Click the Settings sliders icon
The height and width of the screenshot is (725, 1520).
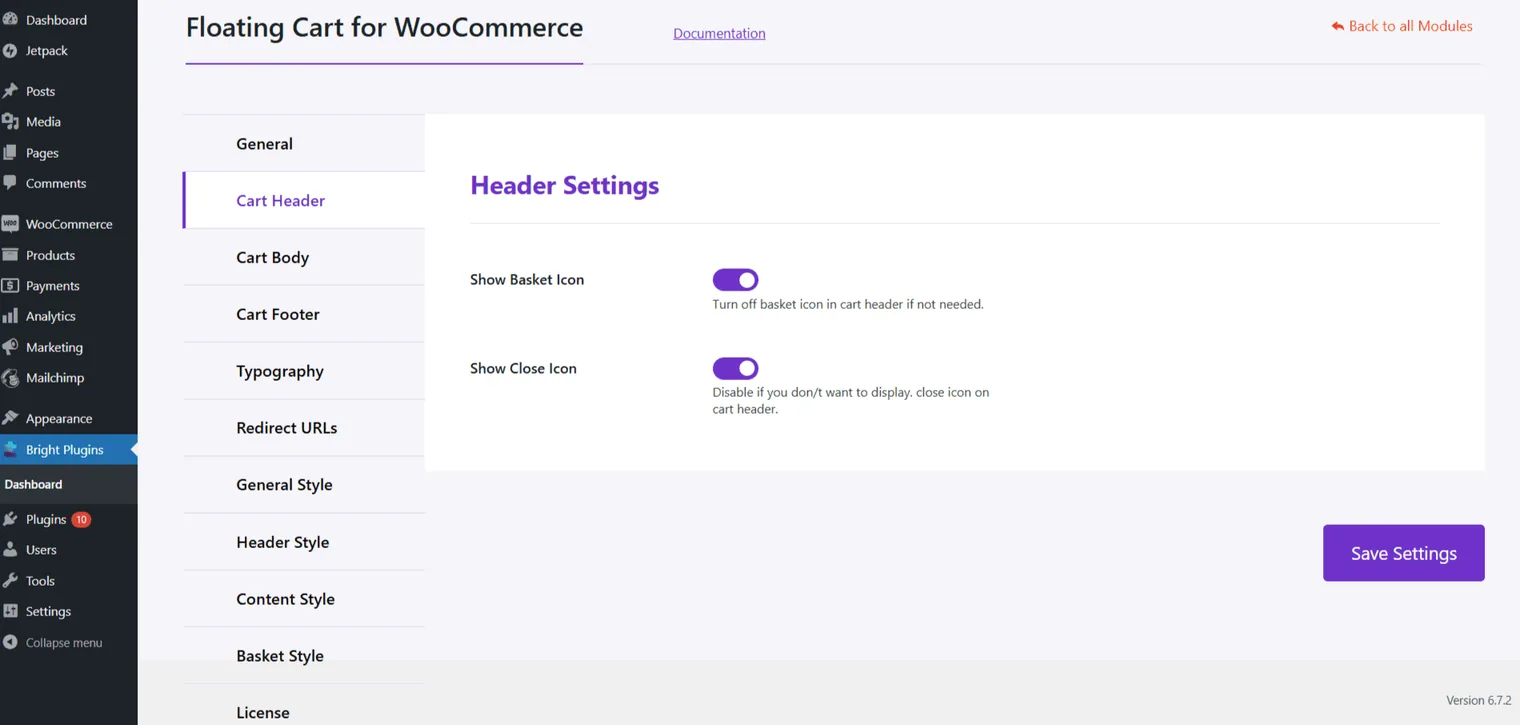[x=10, y=611]
